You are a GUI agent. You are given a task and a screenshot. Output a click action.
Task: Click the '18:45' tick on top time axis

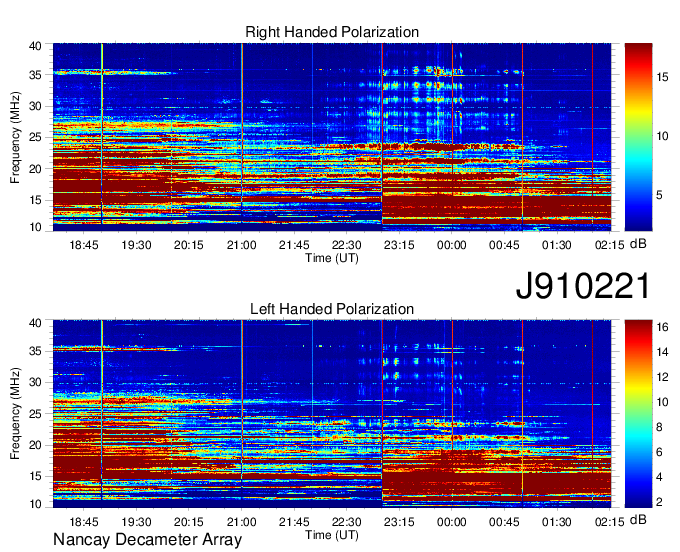(84, 245)
